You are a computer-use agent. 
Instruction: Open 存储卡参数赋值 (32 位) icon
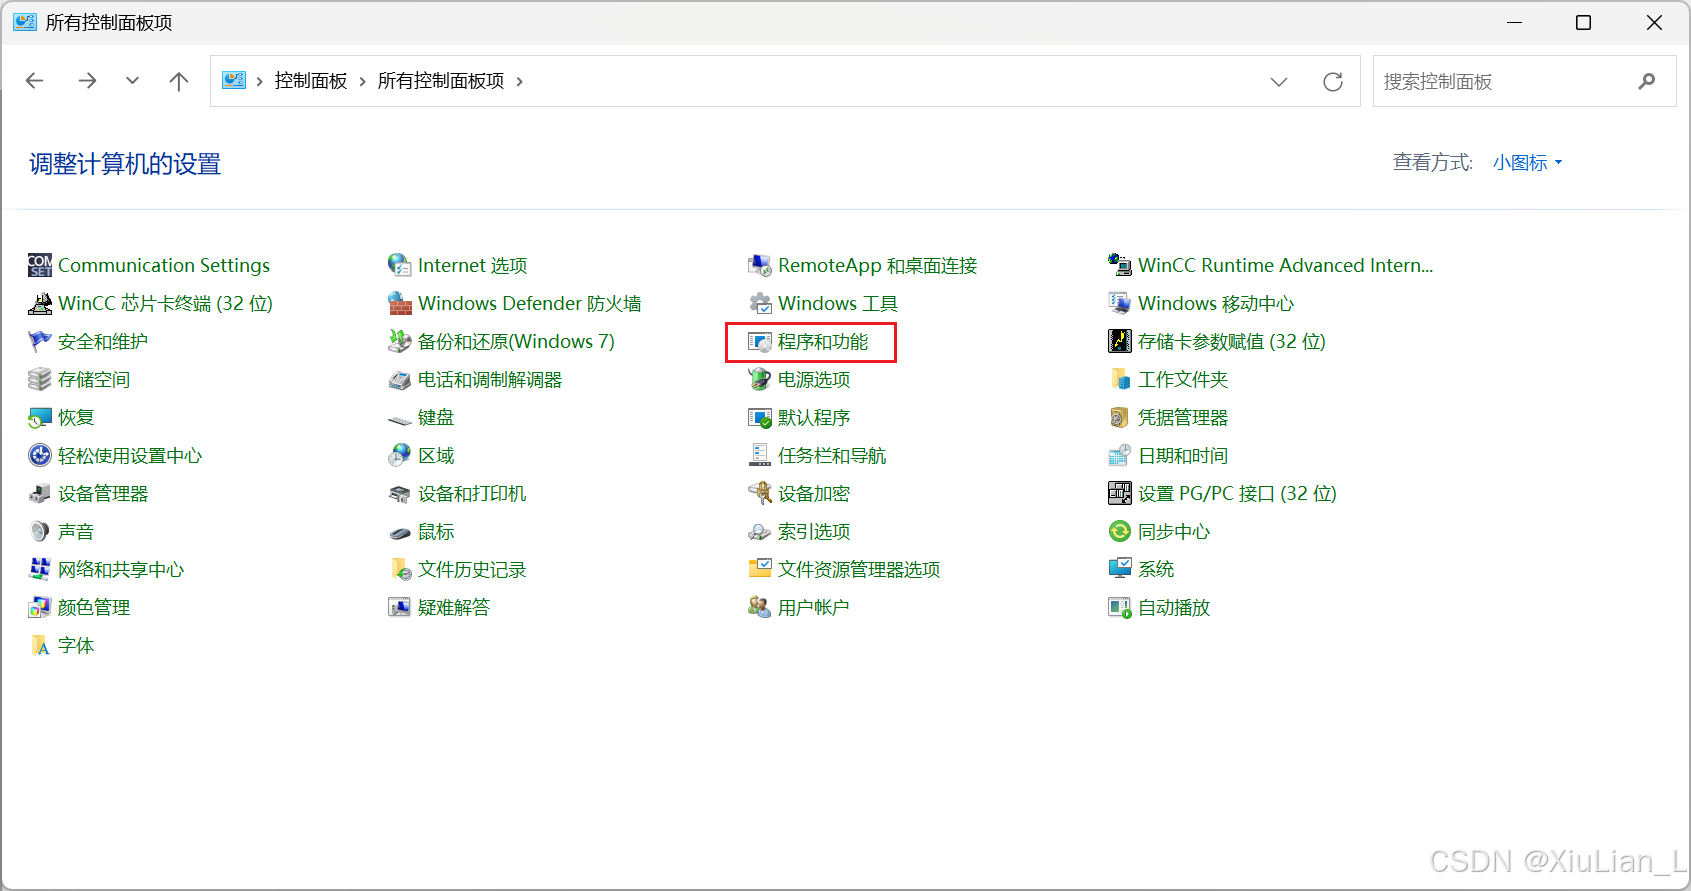click(1120, 341)
